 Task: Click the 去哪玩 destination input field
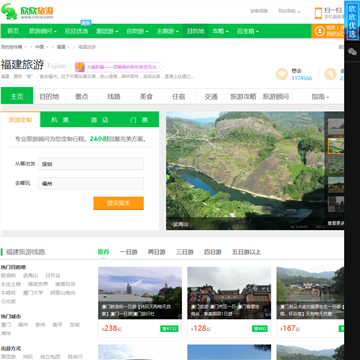point(91,183)
